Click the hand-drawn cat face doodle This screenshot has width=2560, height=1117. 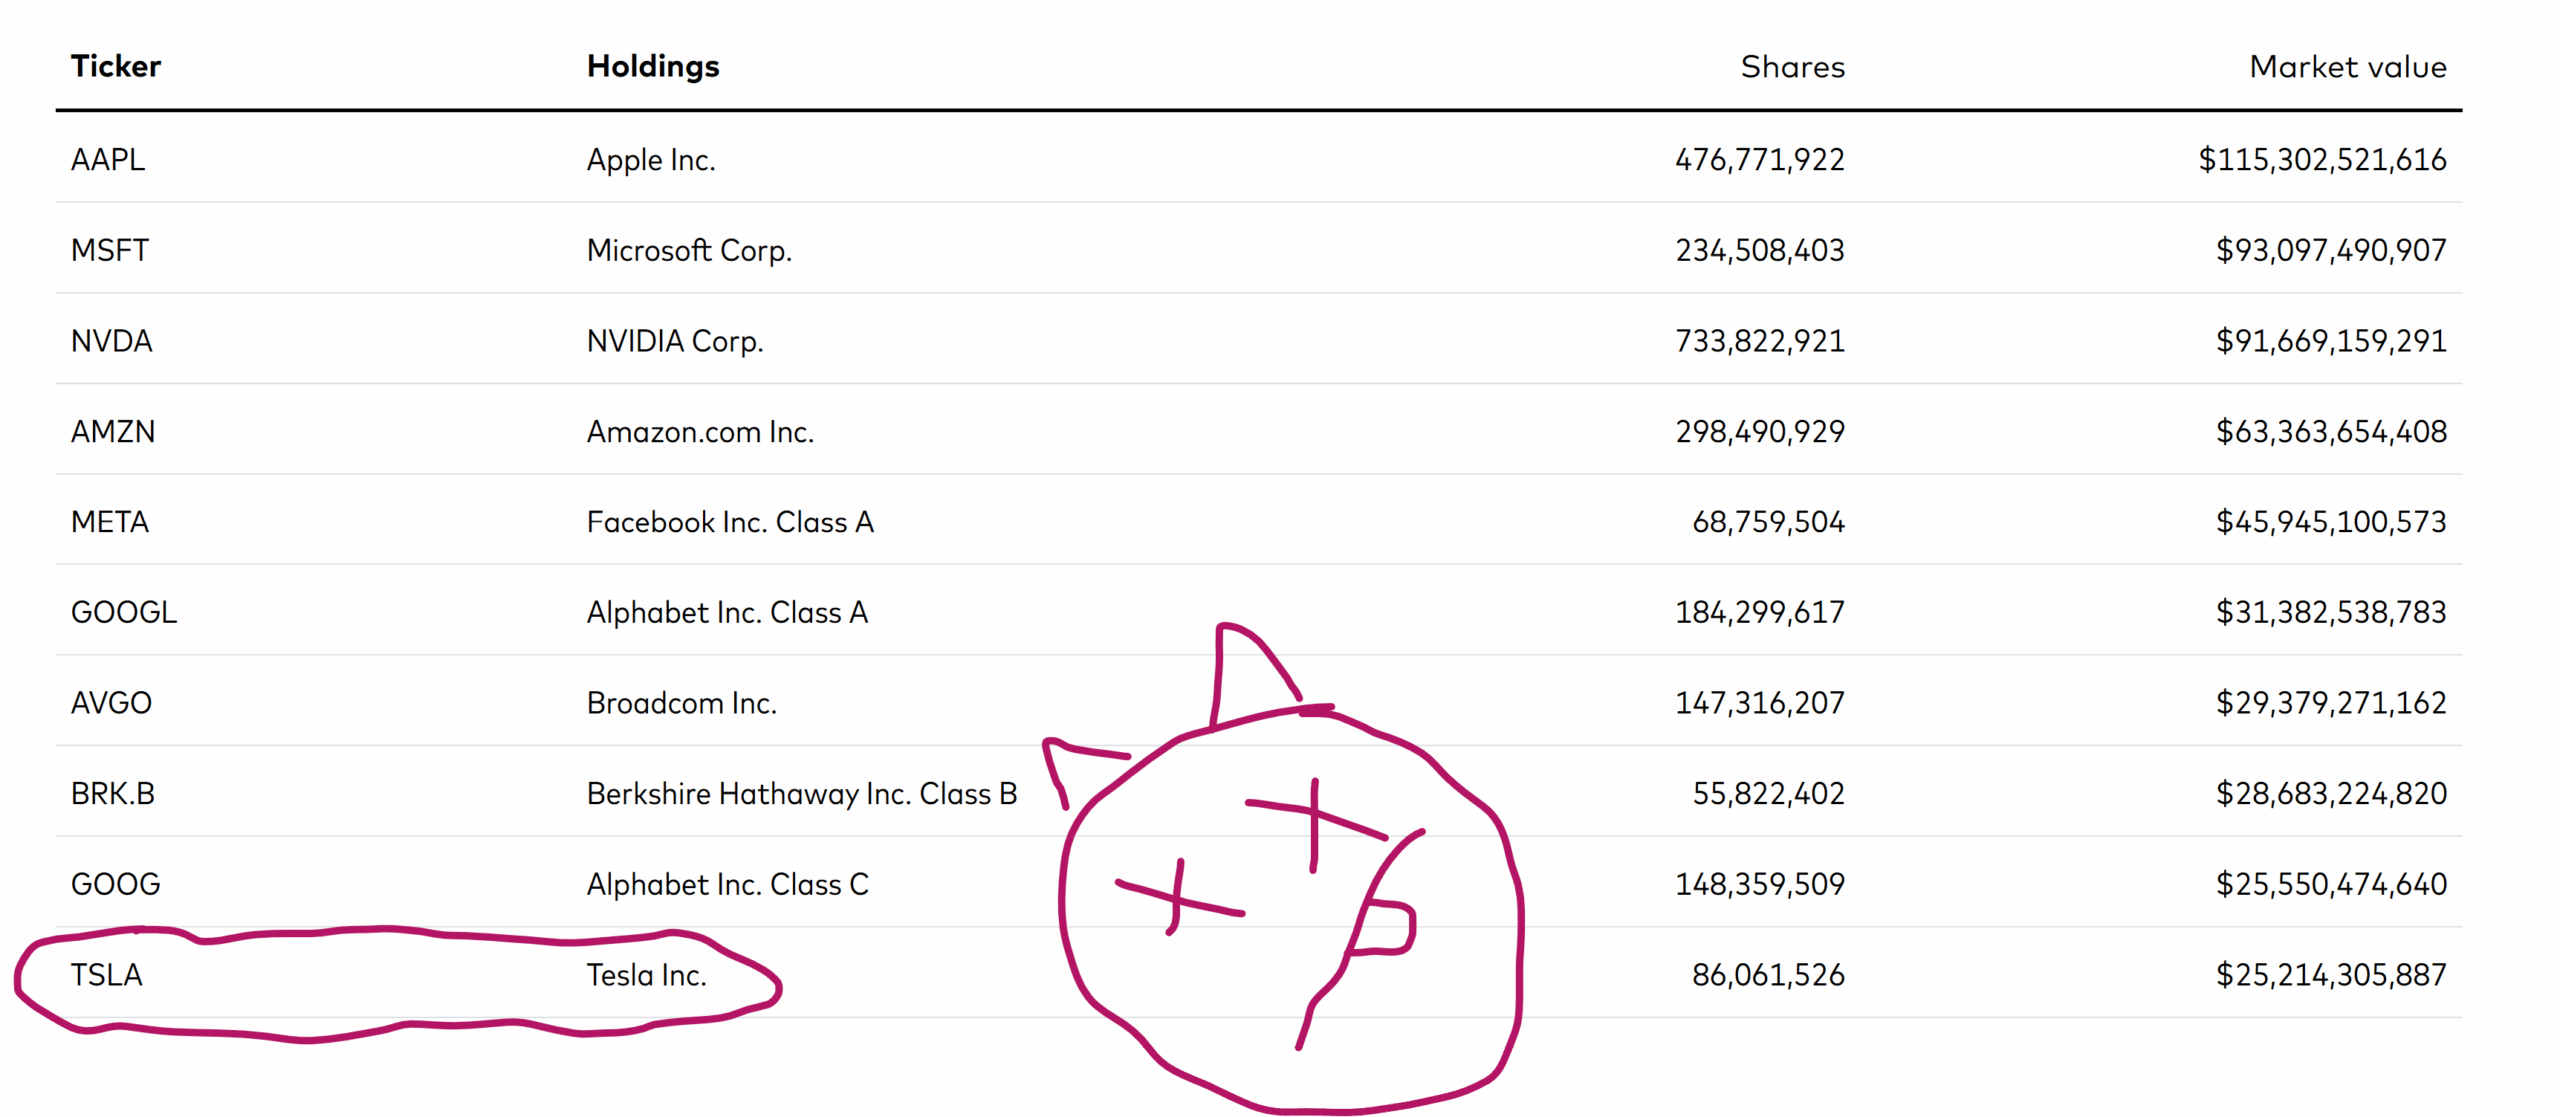1285,868
